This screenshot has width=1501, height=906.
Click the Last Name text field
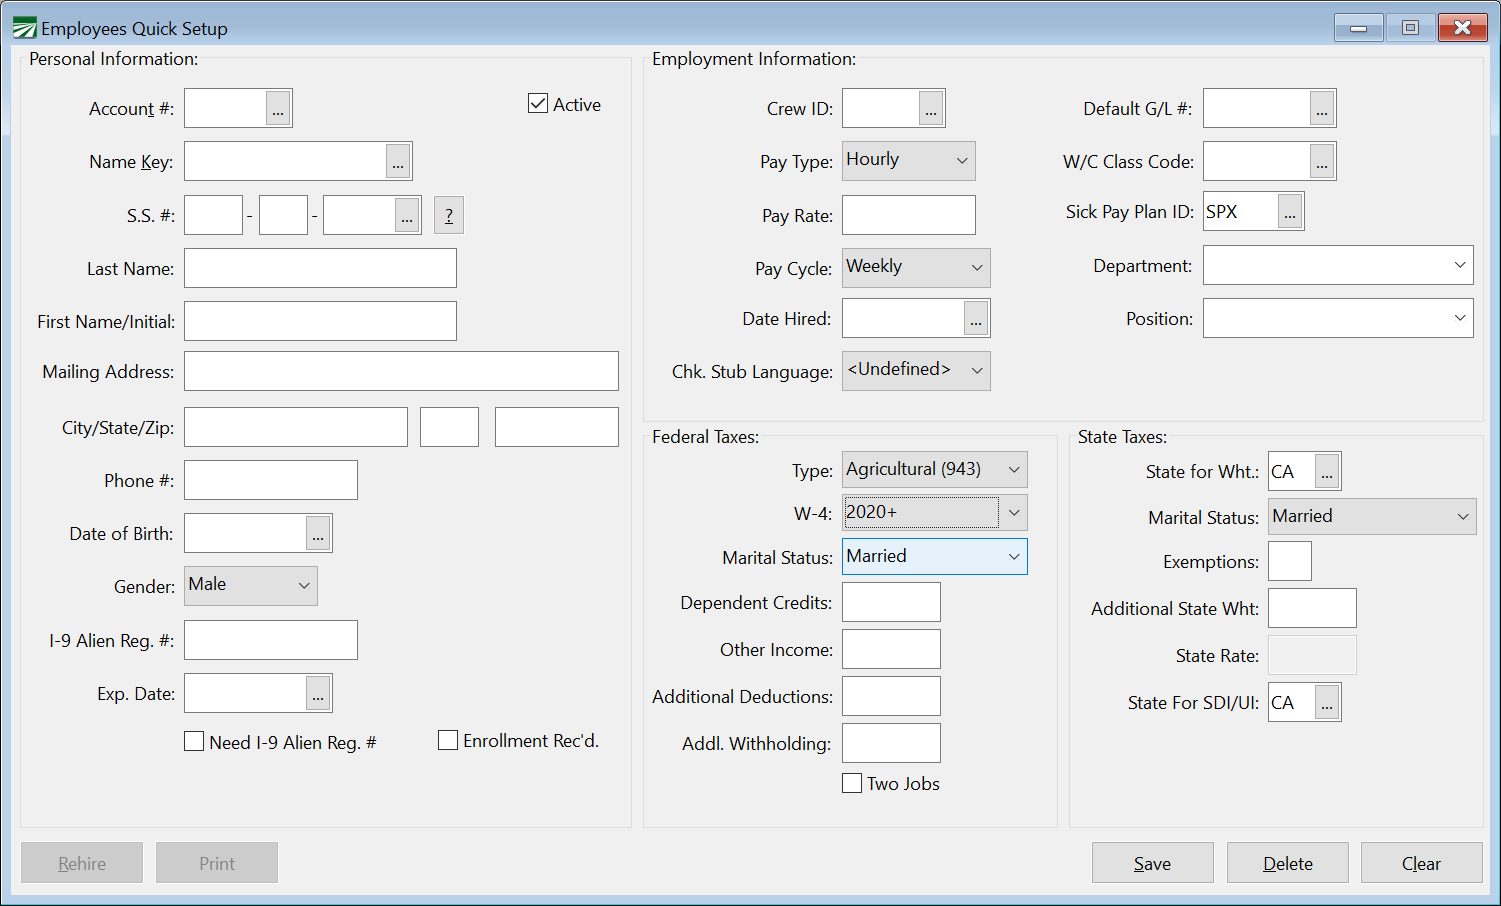(320, 268)
